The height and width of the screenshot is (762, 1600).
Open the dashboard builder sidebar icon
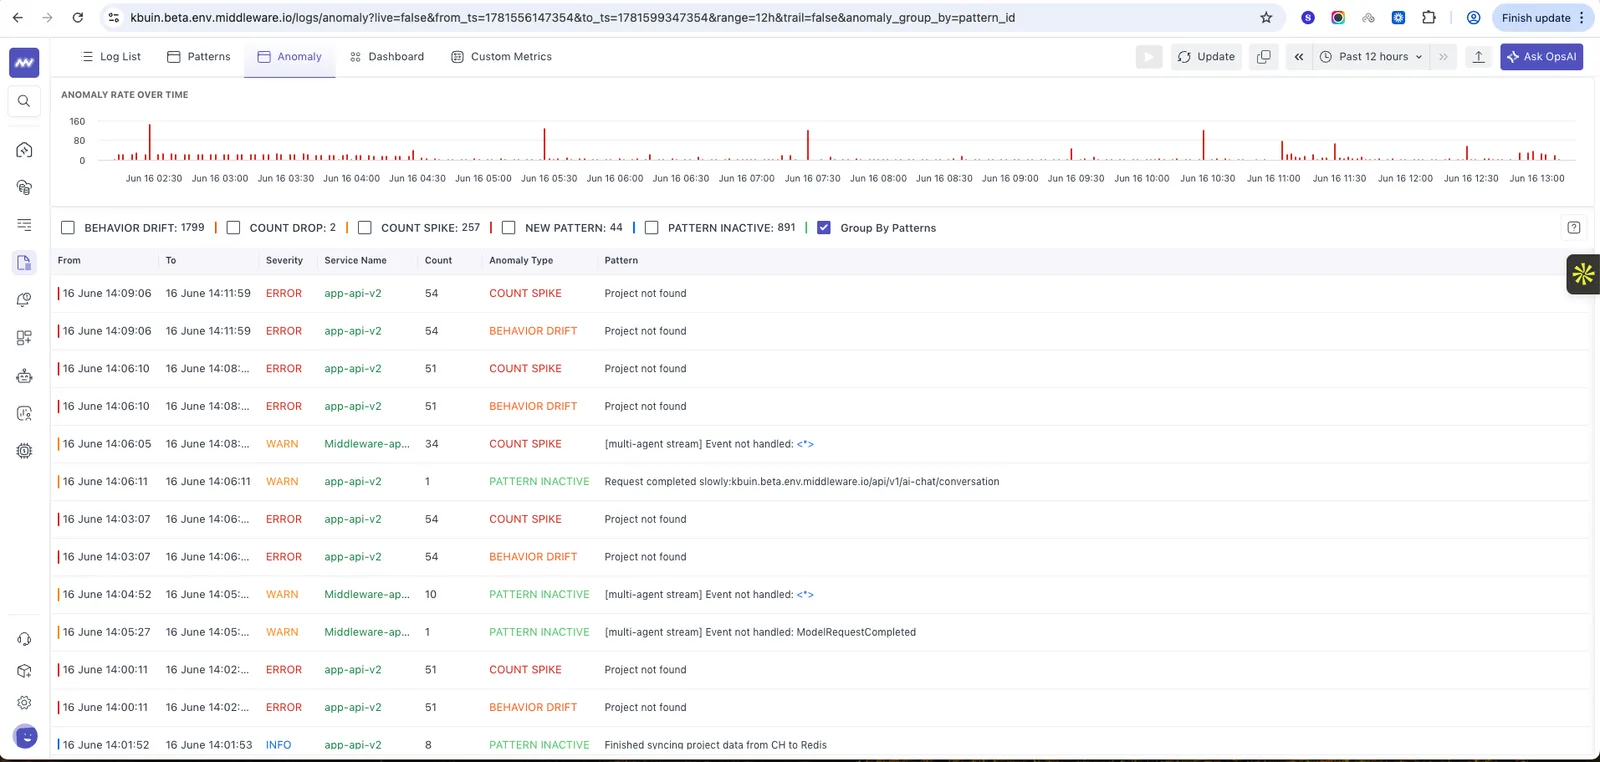click(24, 338)
